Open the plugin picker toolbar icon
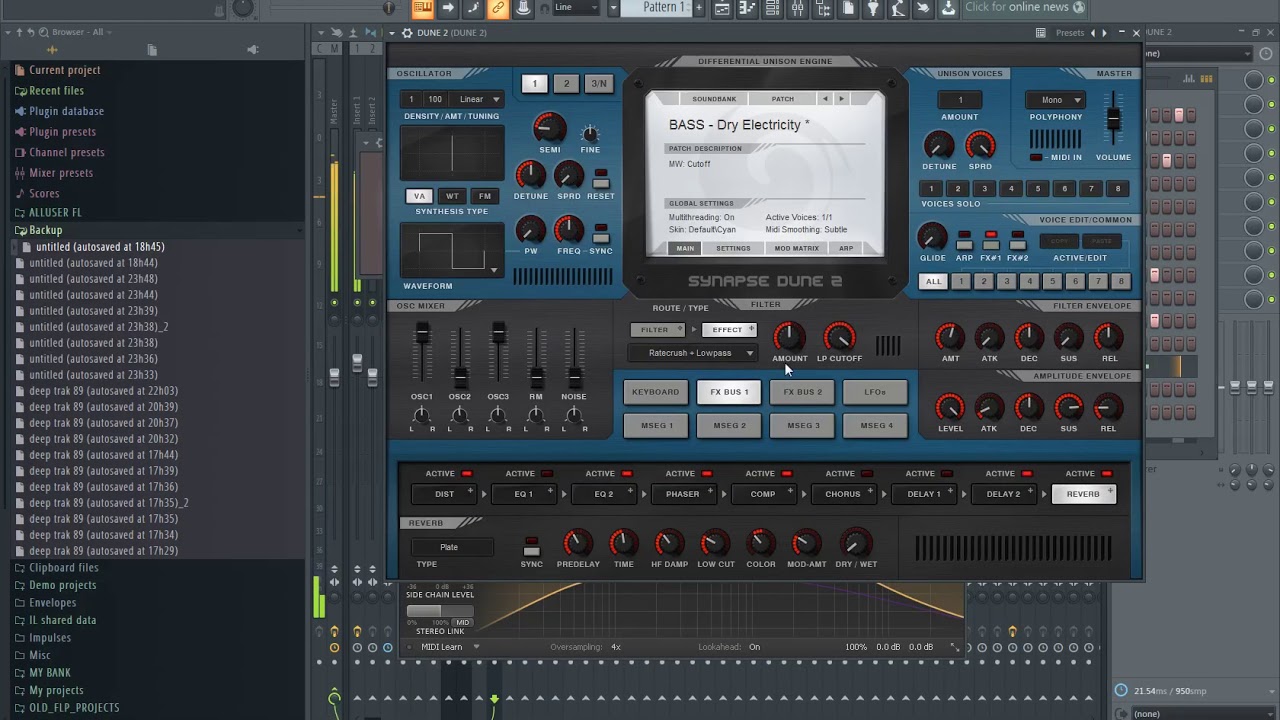 (873, 8)
